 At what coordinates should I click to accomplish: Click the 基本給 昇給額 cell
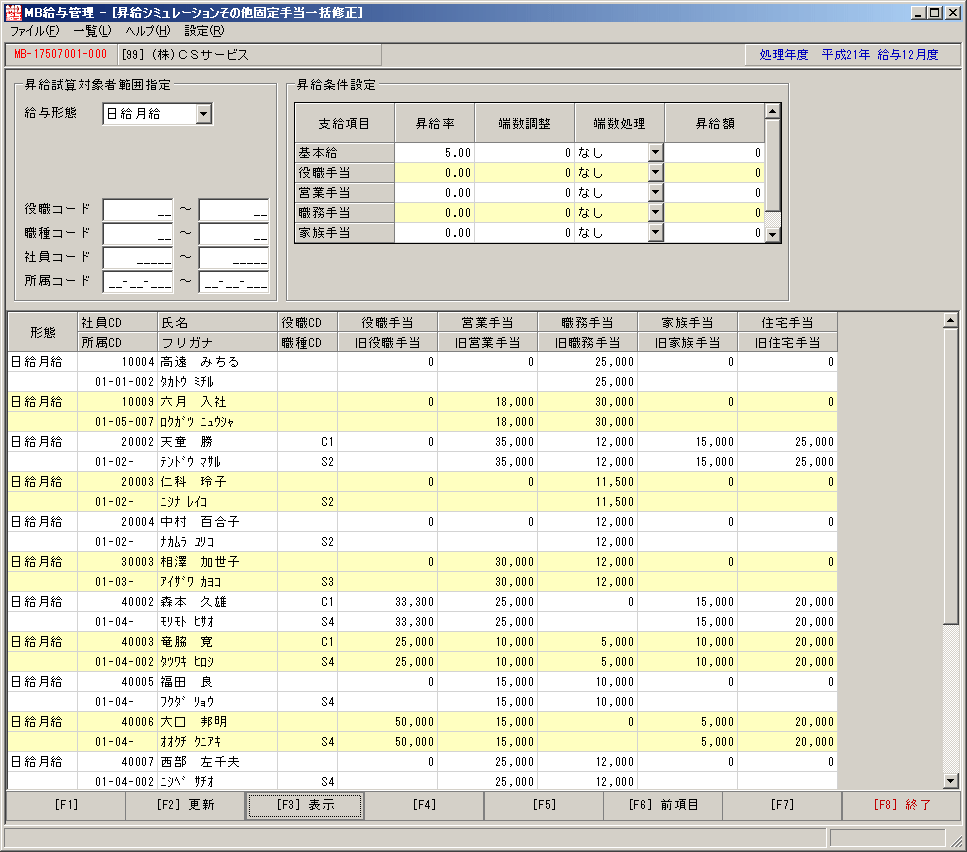714,152
